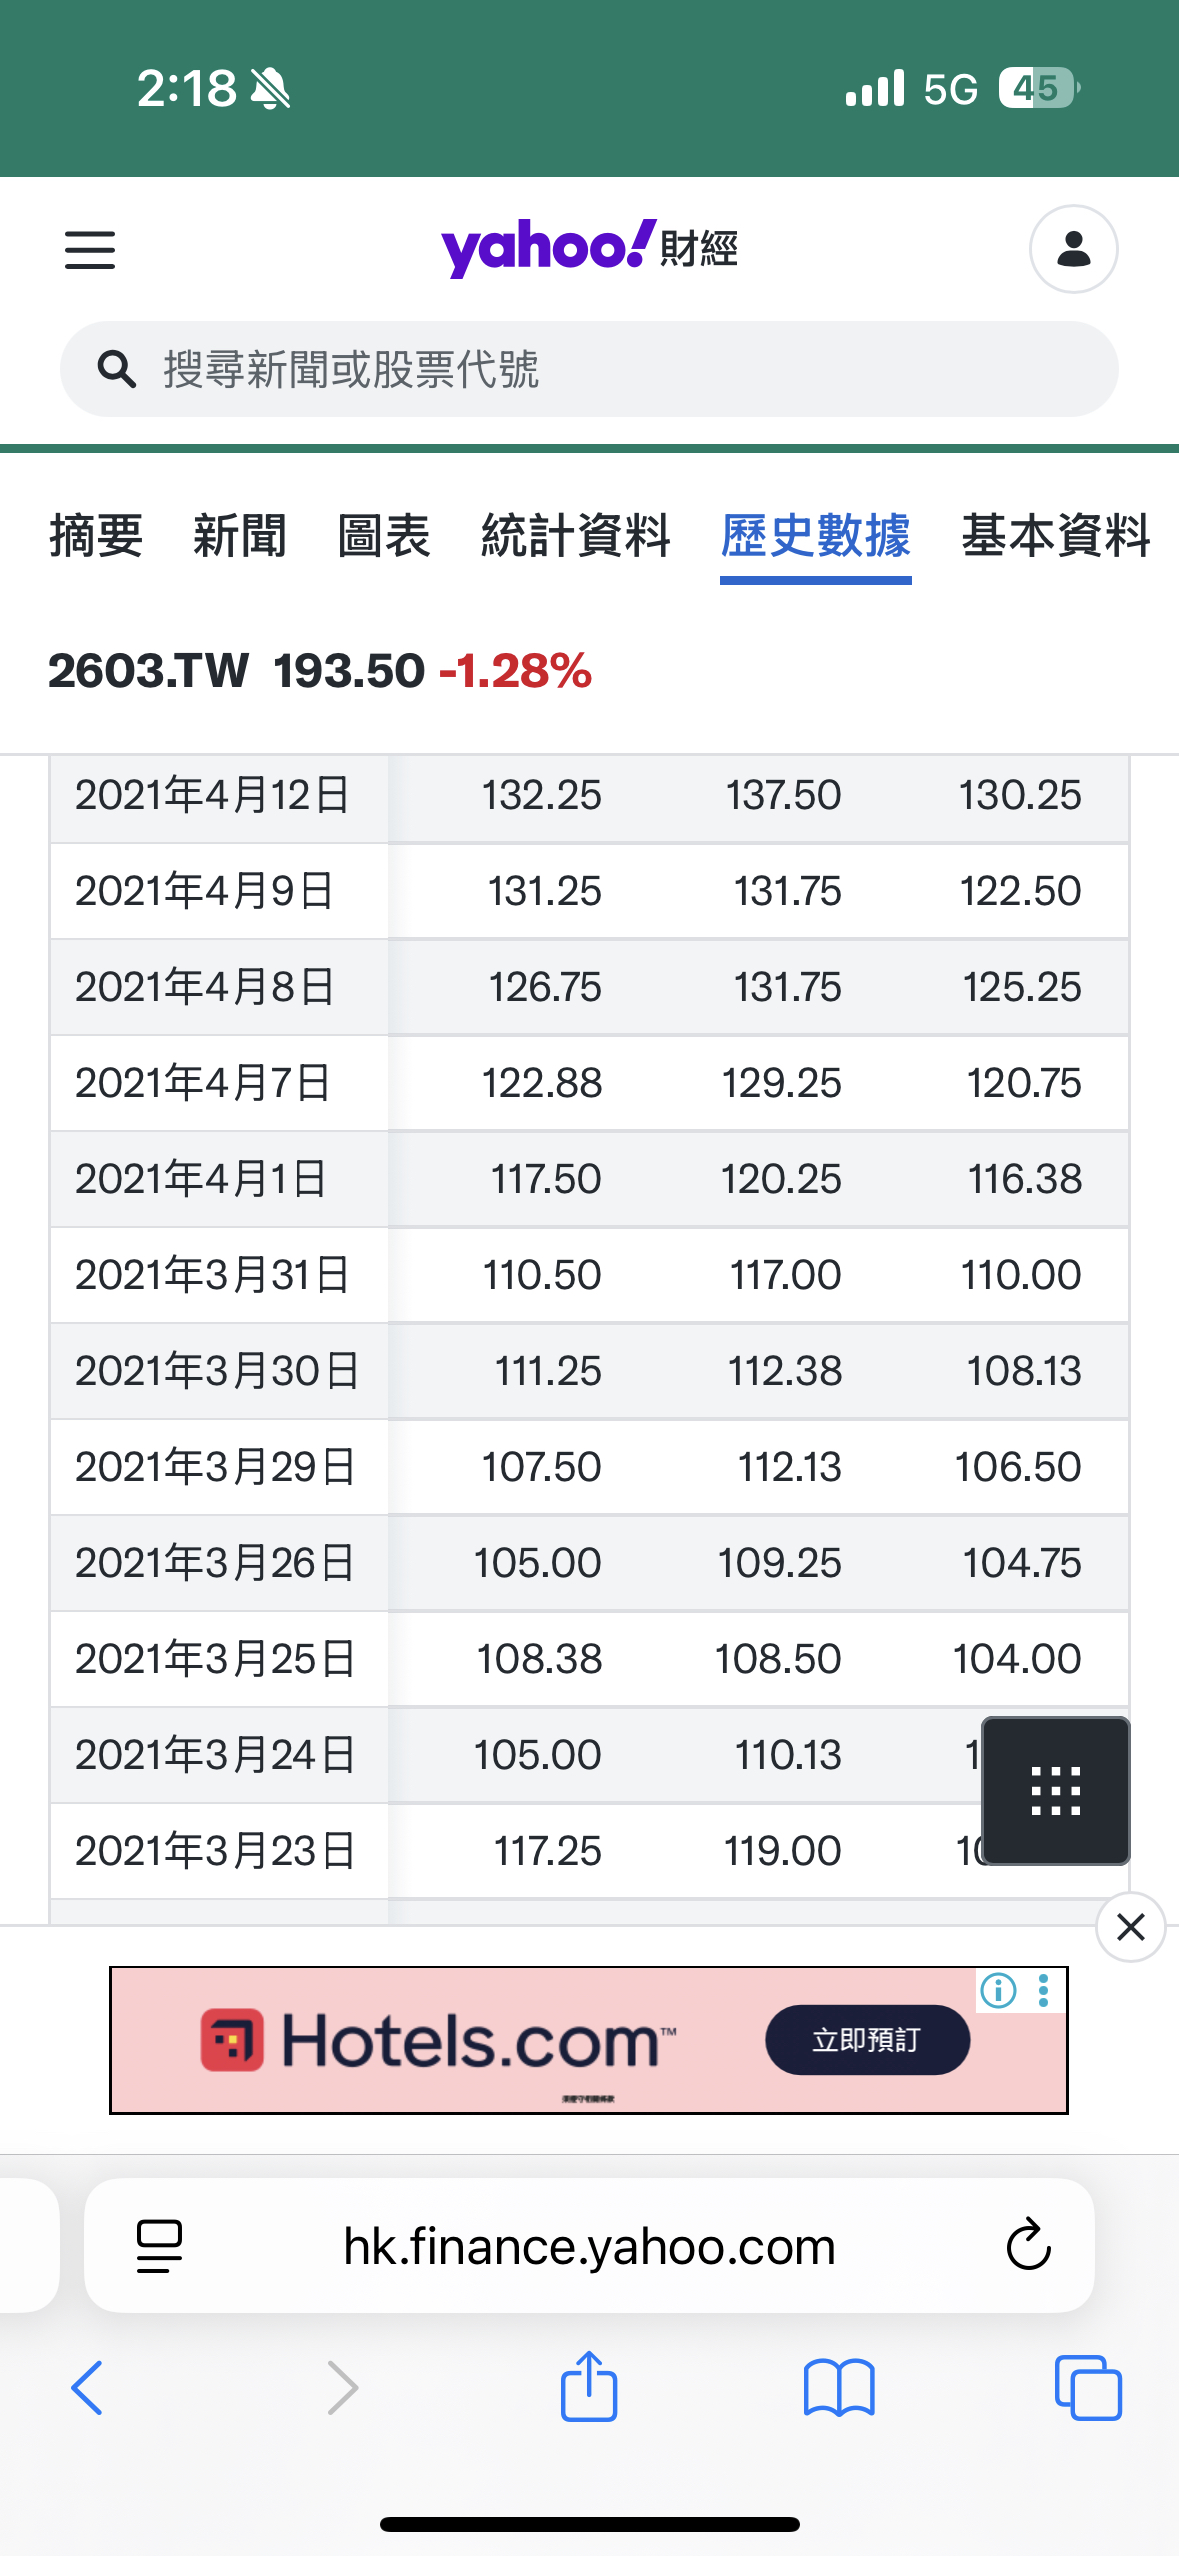Open the Safari share sheet

(589, 2387)
